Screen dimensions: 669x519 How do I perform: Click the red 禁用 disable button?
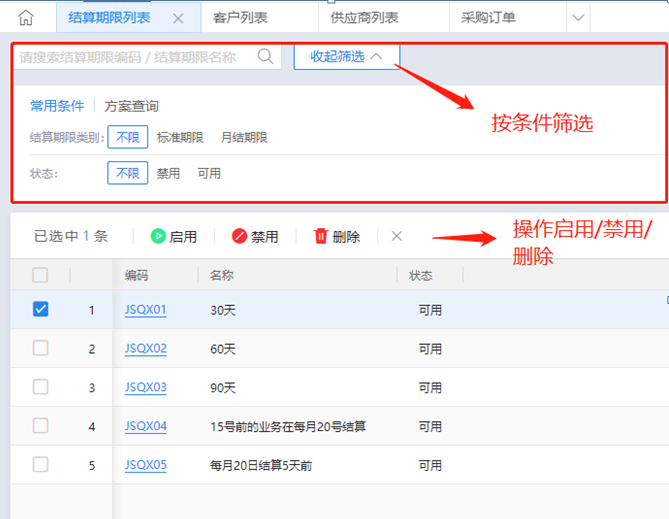255,237
